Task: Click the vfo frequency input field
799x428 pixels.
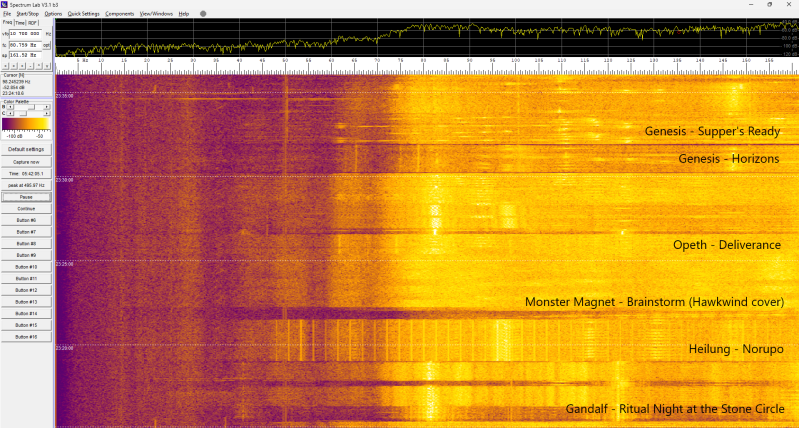Action: (25, 34)
